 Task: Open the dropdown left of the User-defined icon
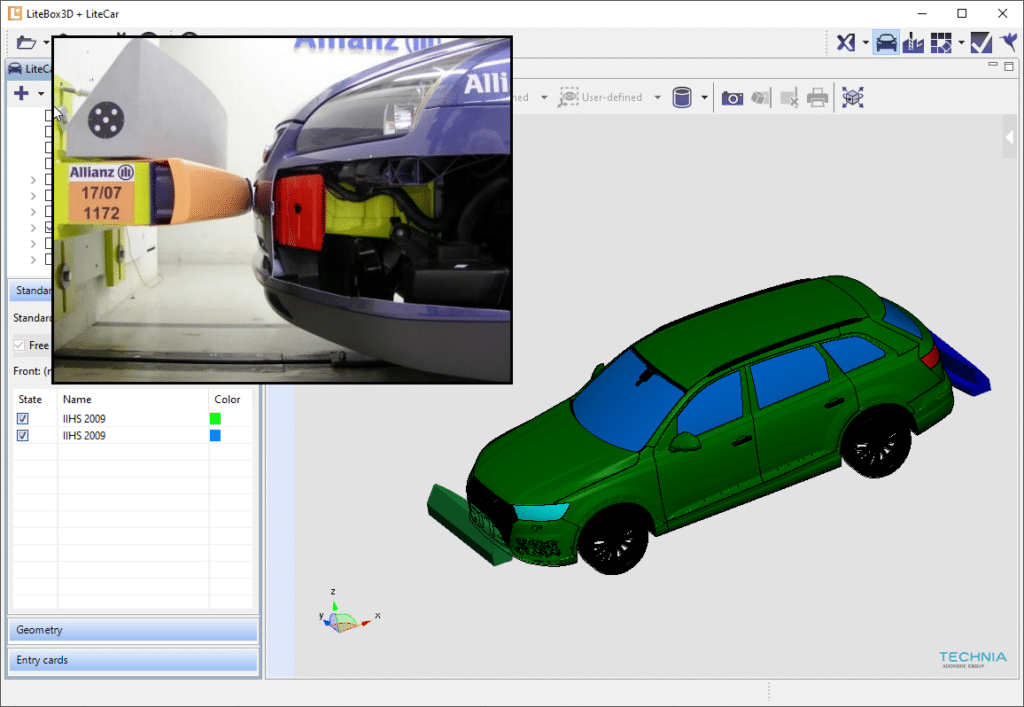(544, 97)
